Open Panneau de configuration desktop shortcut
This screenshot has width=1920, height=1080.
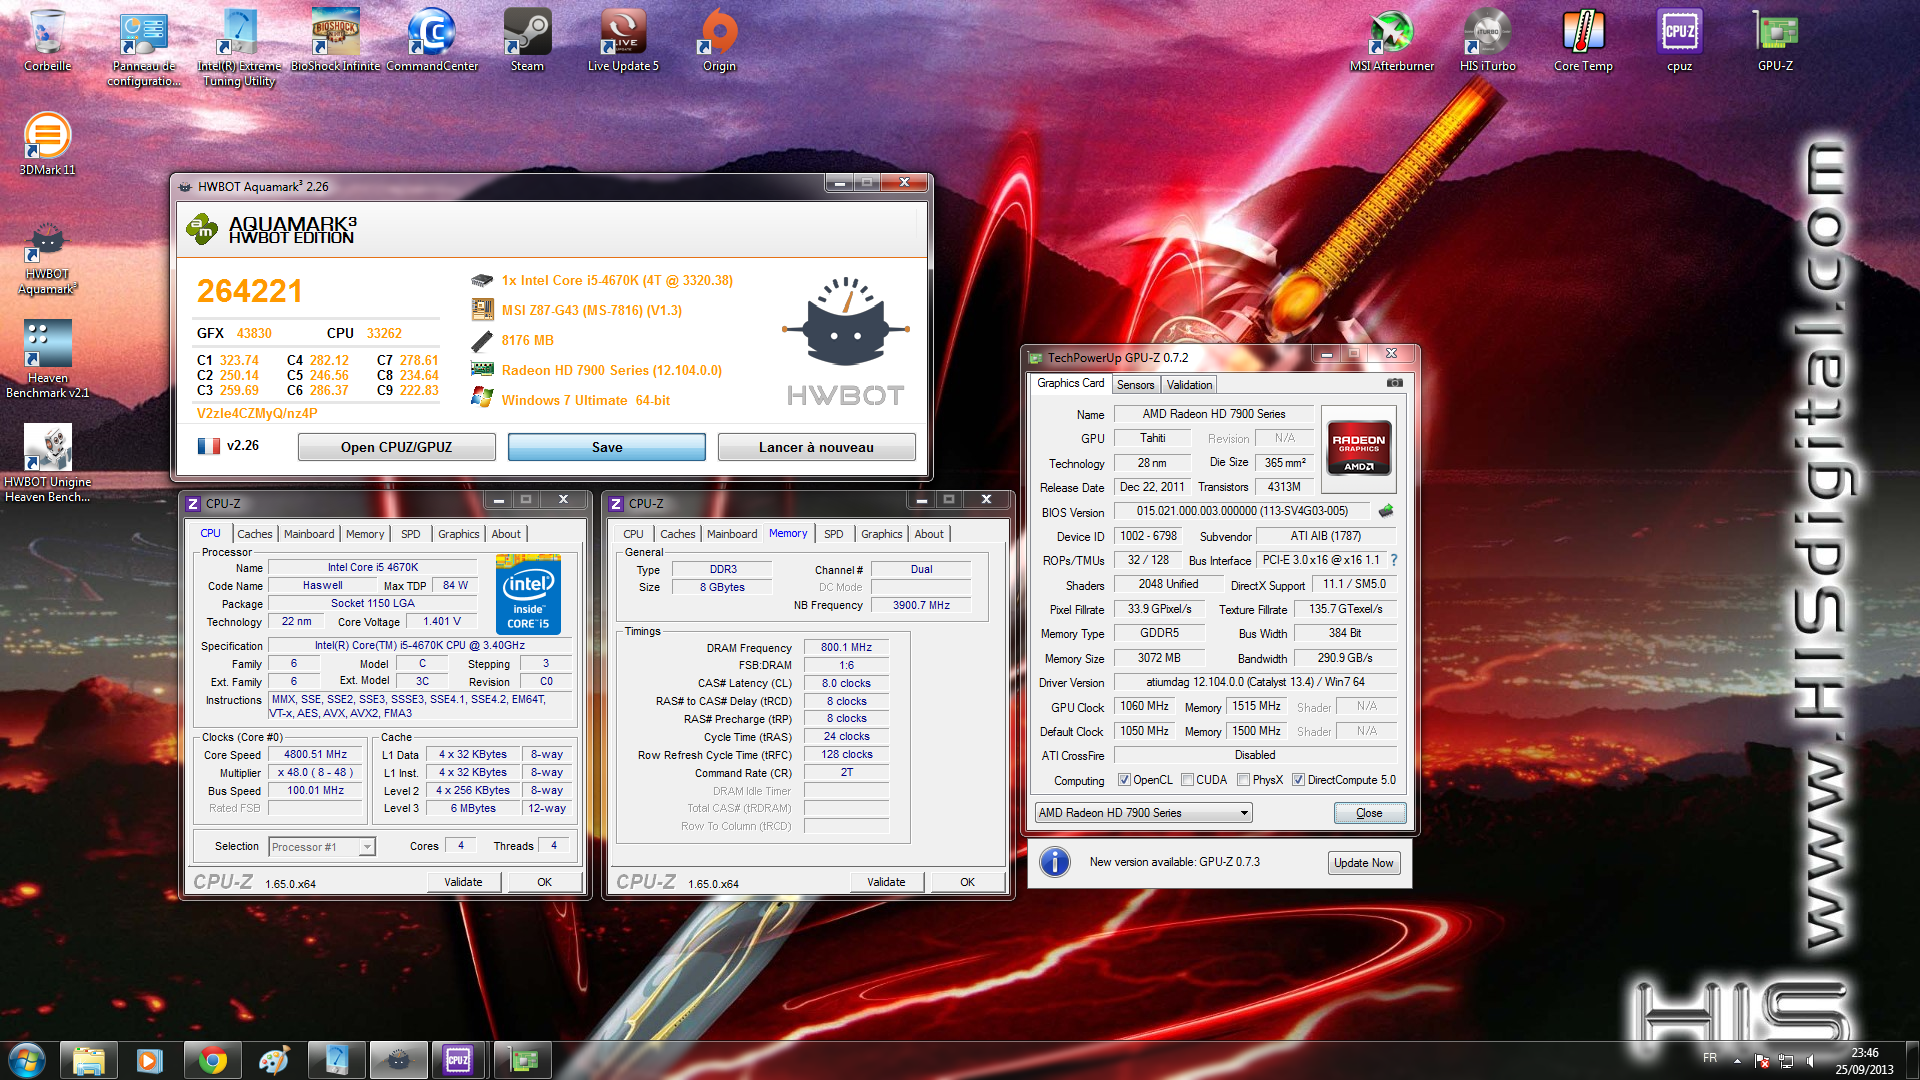(144, 48)
